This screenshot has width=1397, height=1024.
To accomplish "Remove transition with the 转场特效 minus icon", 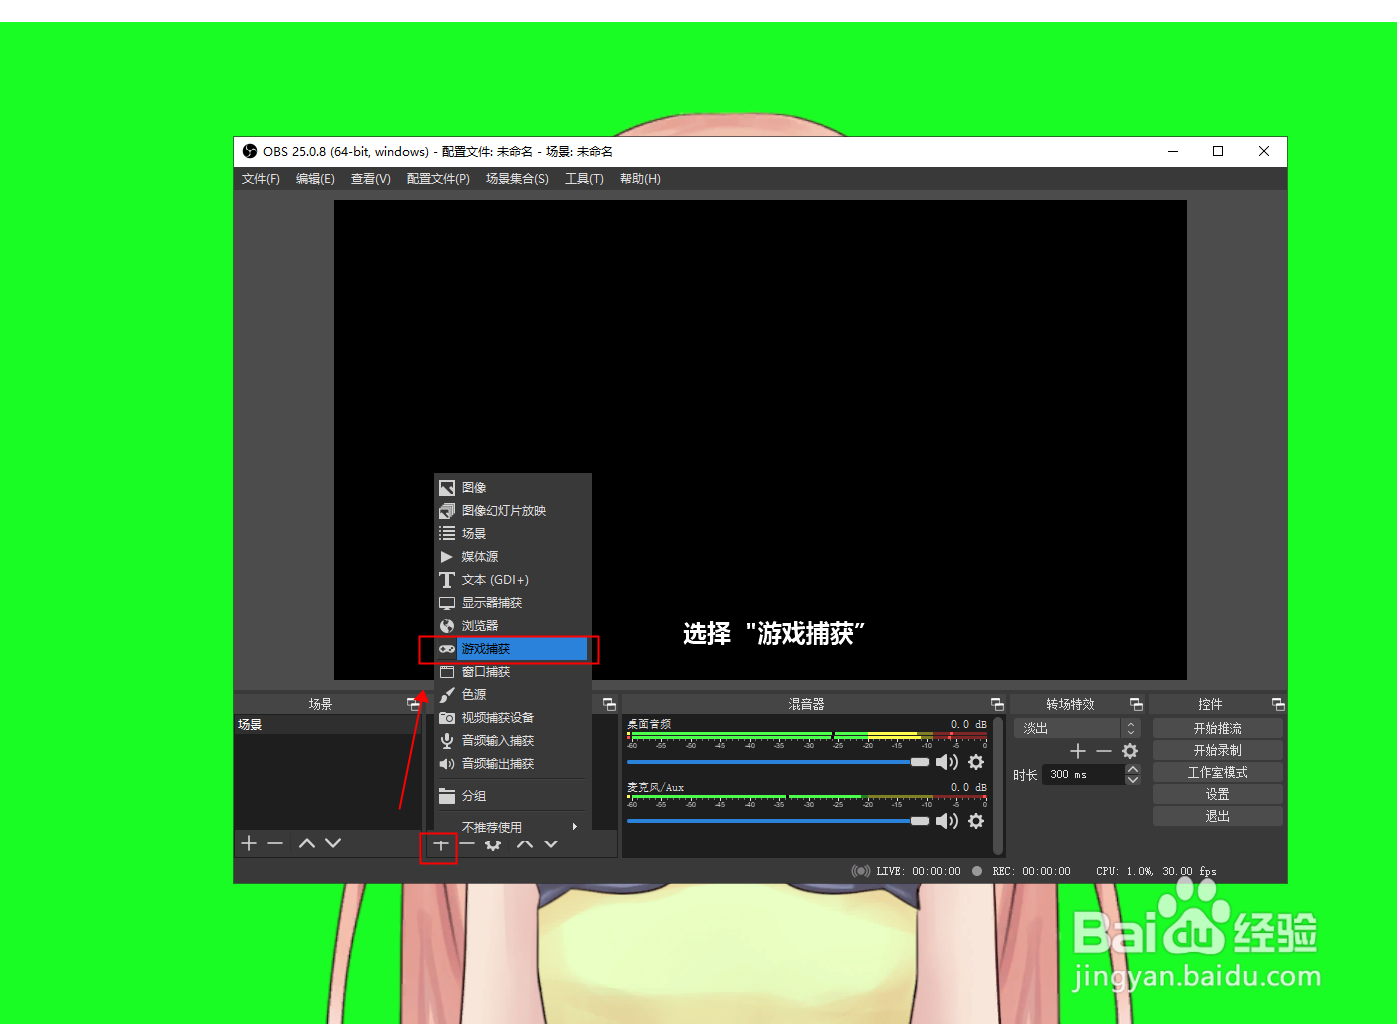I will tap(1104, 751).
